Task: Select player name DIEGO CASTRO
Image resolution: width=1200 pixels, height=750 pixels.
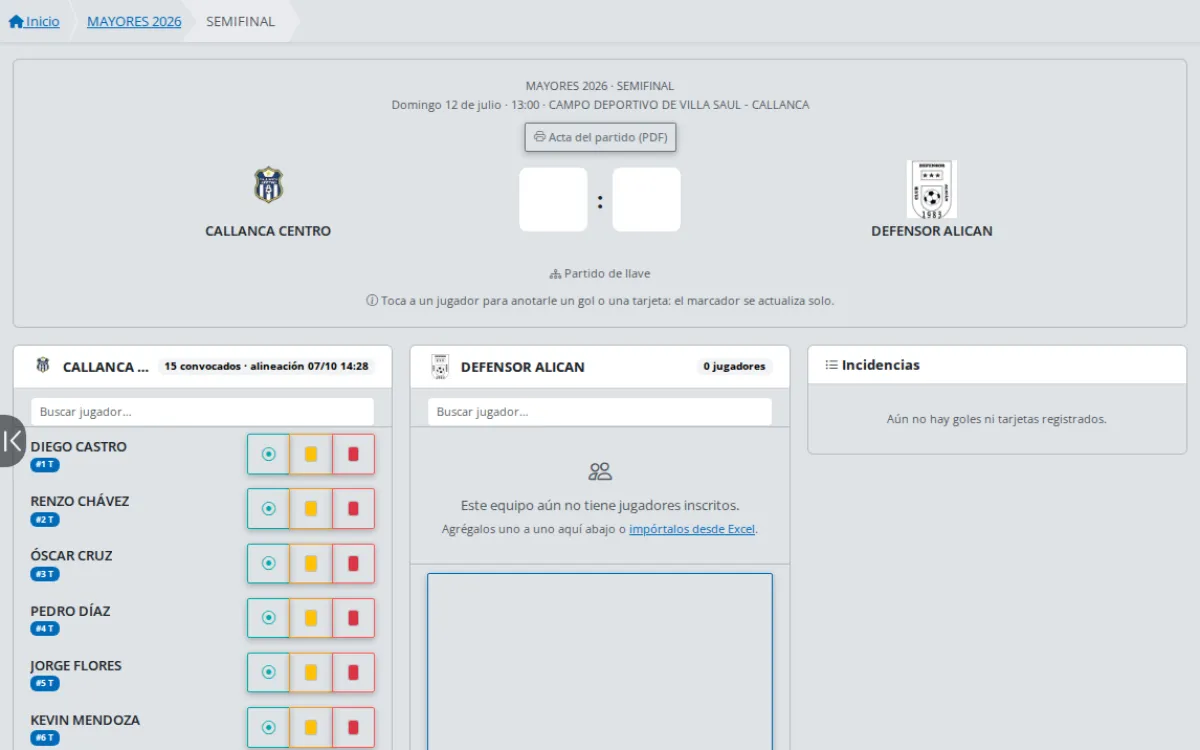Action: pyautogui.click(x=79, y=447)
